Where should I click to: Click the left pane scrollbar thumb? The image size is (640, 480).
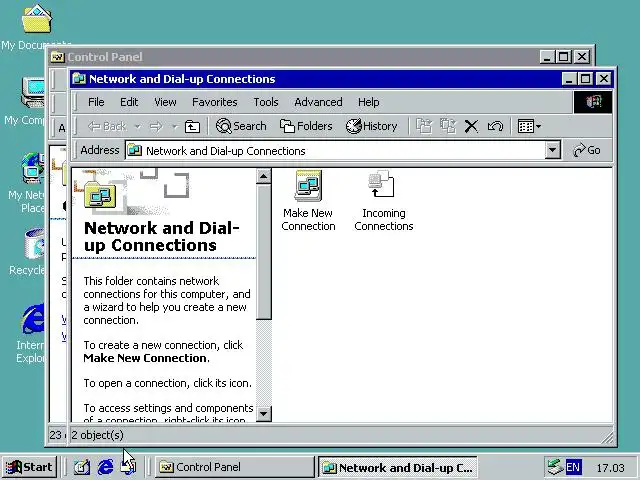pos(264,252)
